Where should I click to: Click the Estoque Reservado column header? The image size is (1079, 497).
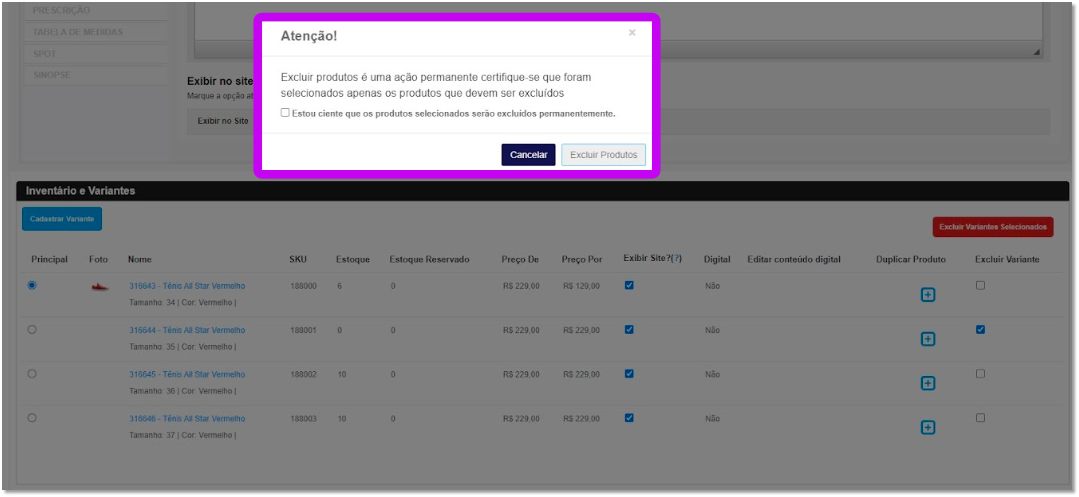point(429,260)
